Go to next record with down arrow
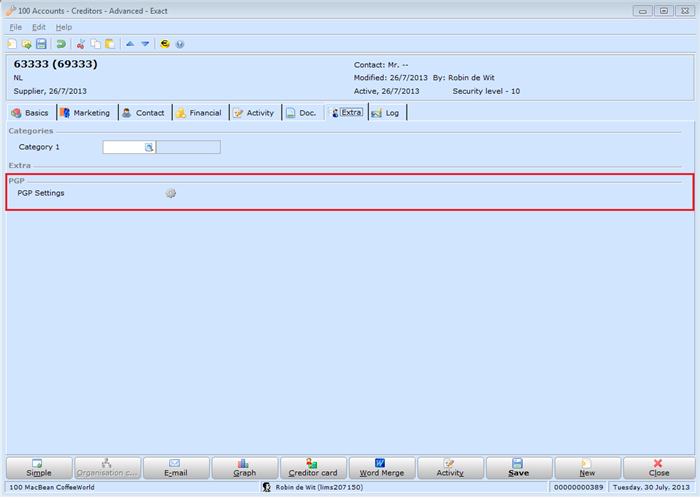 coord(145,44)
